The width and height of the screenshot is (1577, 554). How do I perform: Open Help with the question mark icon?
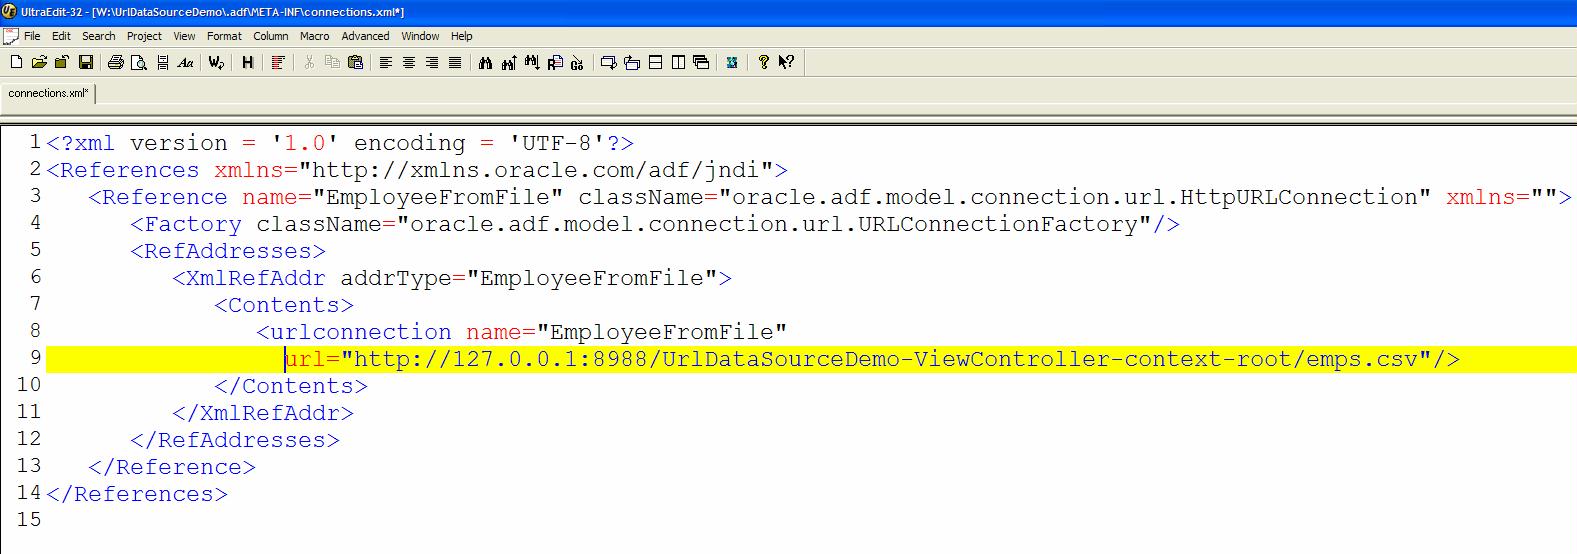coord(763,62)
